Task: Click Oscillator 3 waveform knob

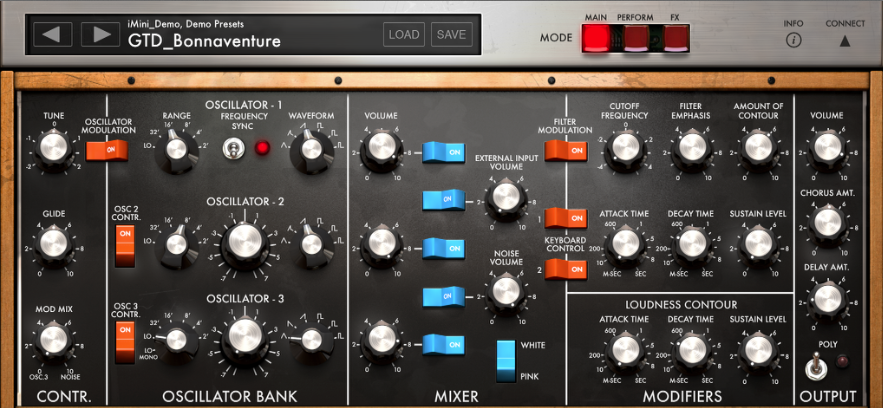Action: 311,340
